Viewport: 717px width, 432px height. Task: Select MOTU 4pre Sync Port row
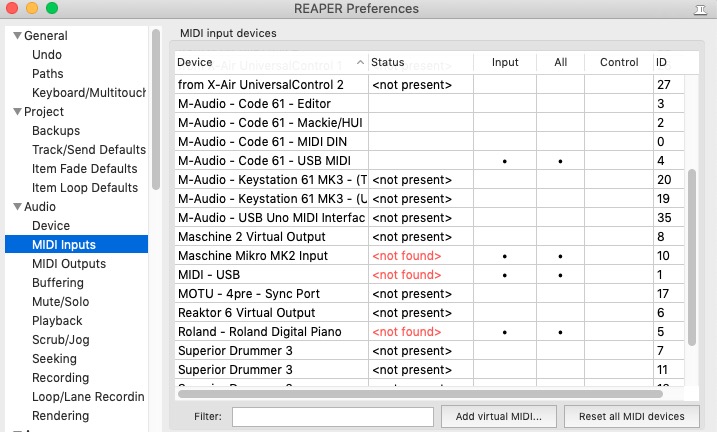click(x=429, y=294)
